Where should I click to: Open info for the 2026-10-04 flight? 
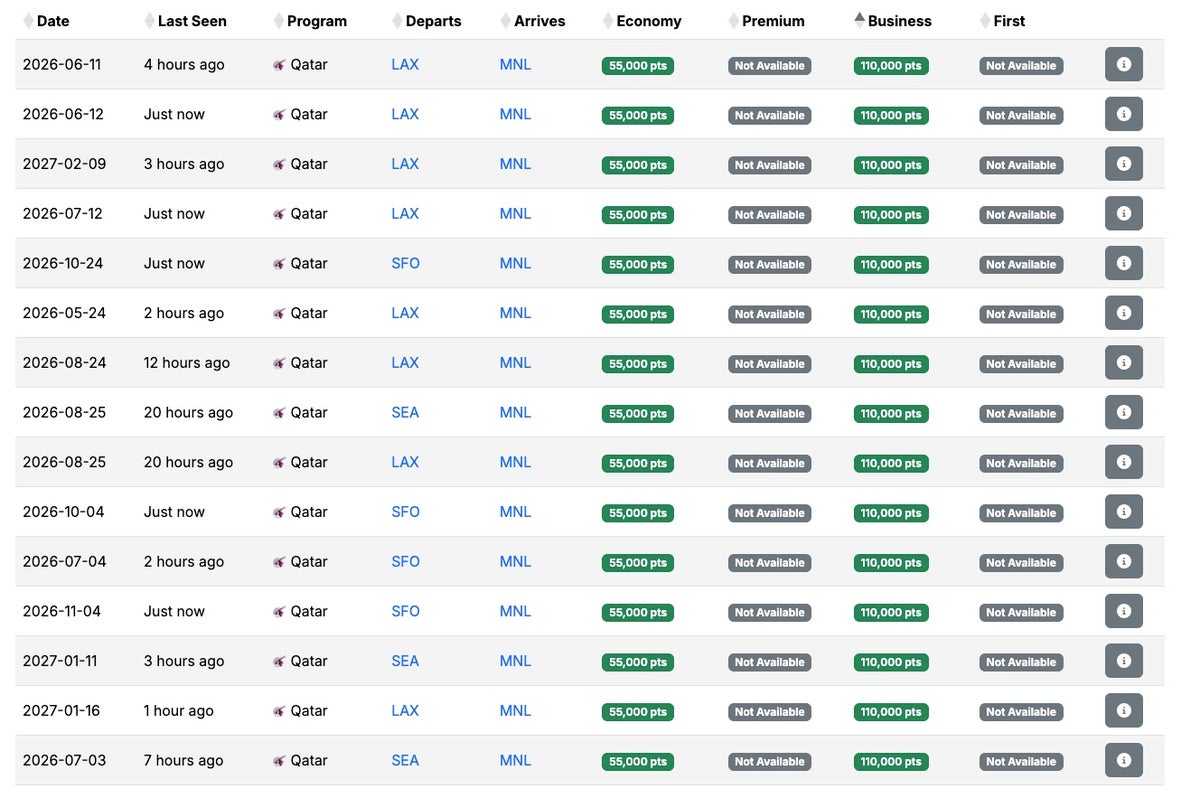(x=1123, y=512)
